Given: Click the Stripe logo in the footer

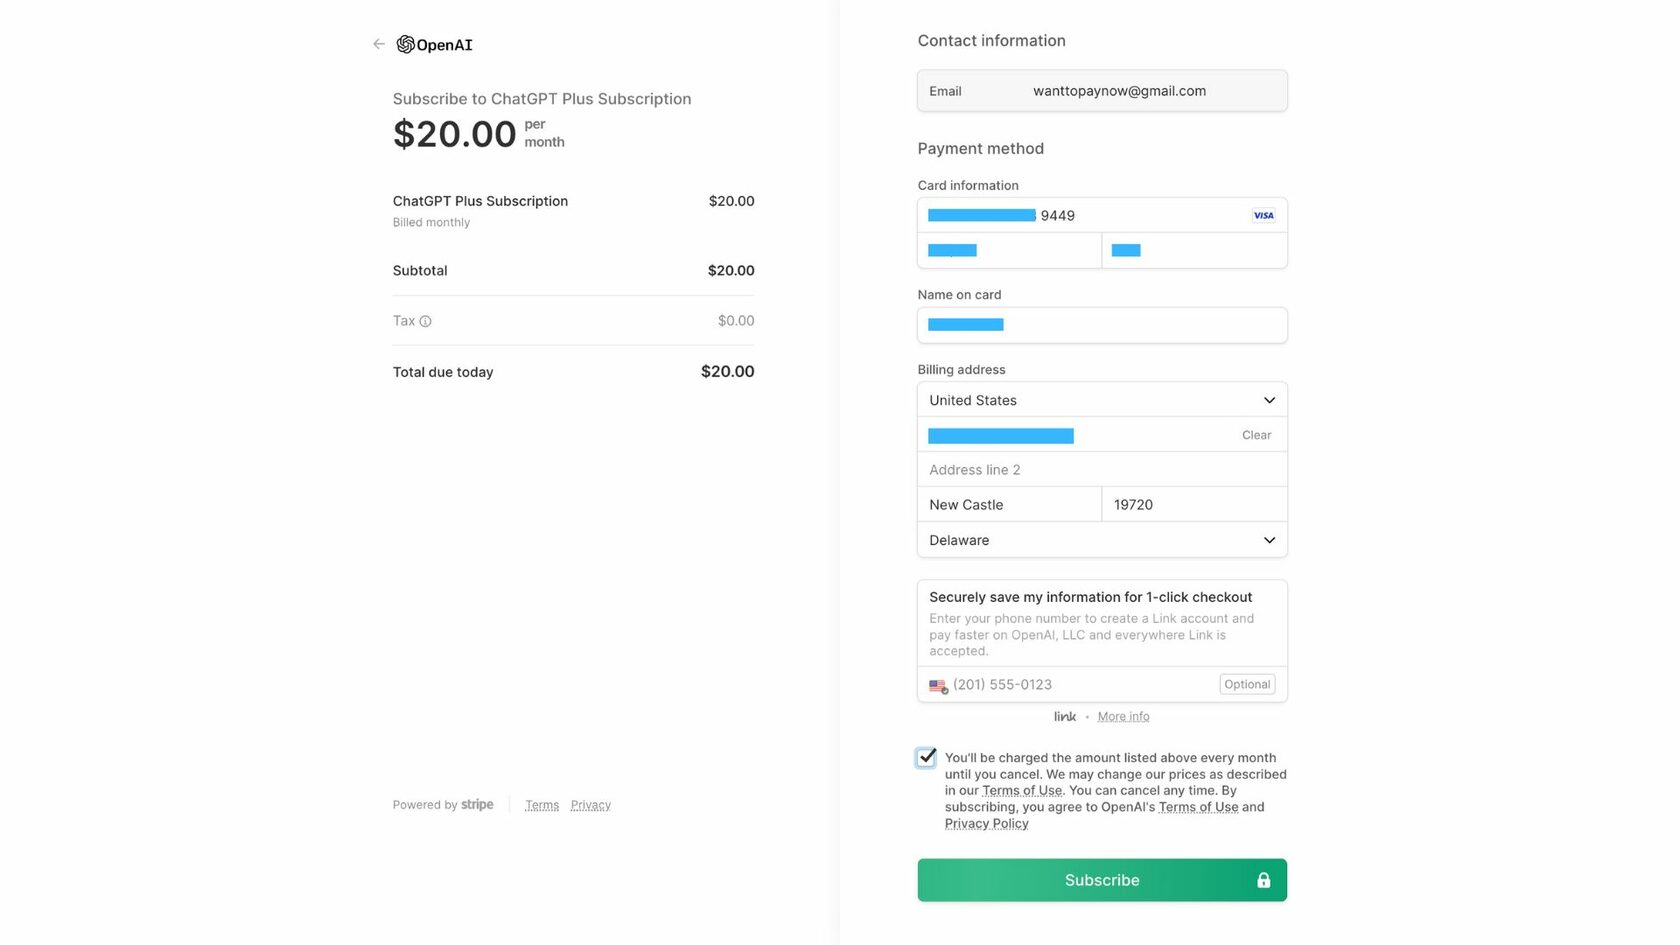Looking at the screenshot, I should coord(477,804).
